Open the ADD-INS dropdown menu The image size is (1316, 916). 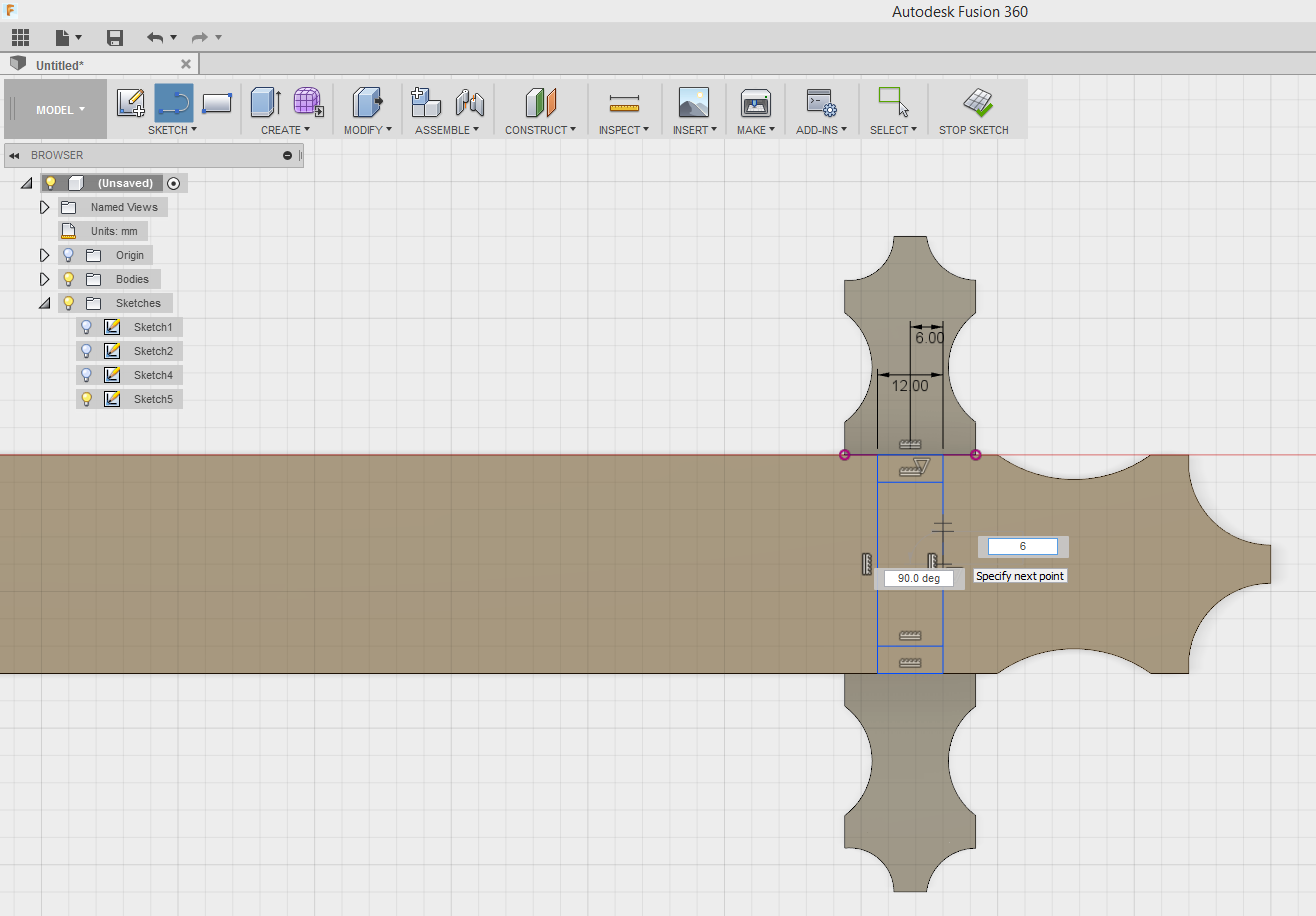[821, 130]
